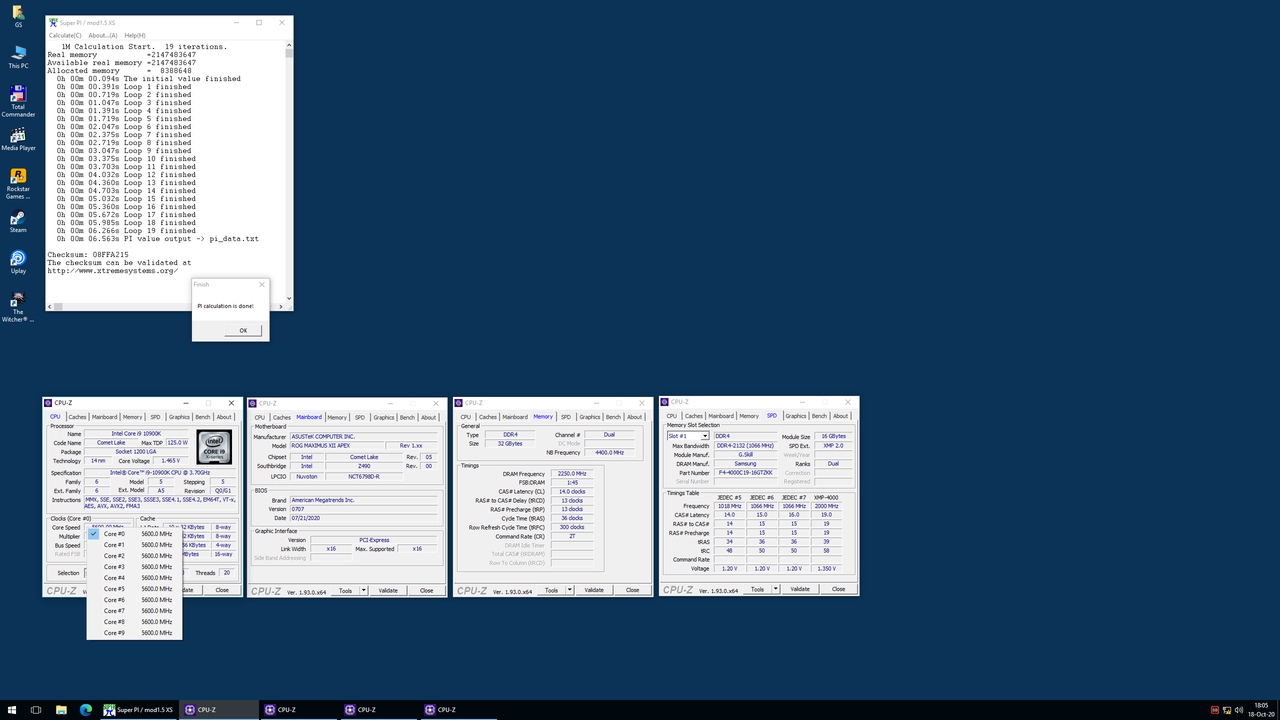Click the DRAM Frequency 2250.0 MHz field
This screenshot has width=1280, height=720.
(x=571, y=474)
